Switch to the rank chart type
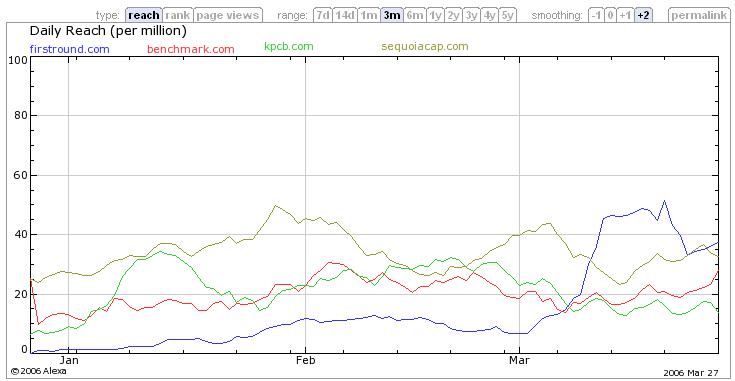 178,15
